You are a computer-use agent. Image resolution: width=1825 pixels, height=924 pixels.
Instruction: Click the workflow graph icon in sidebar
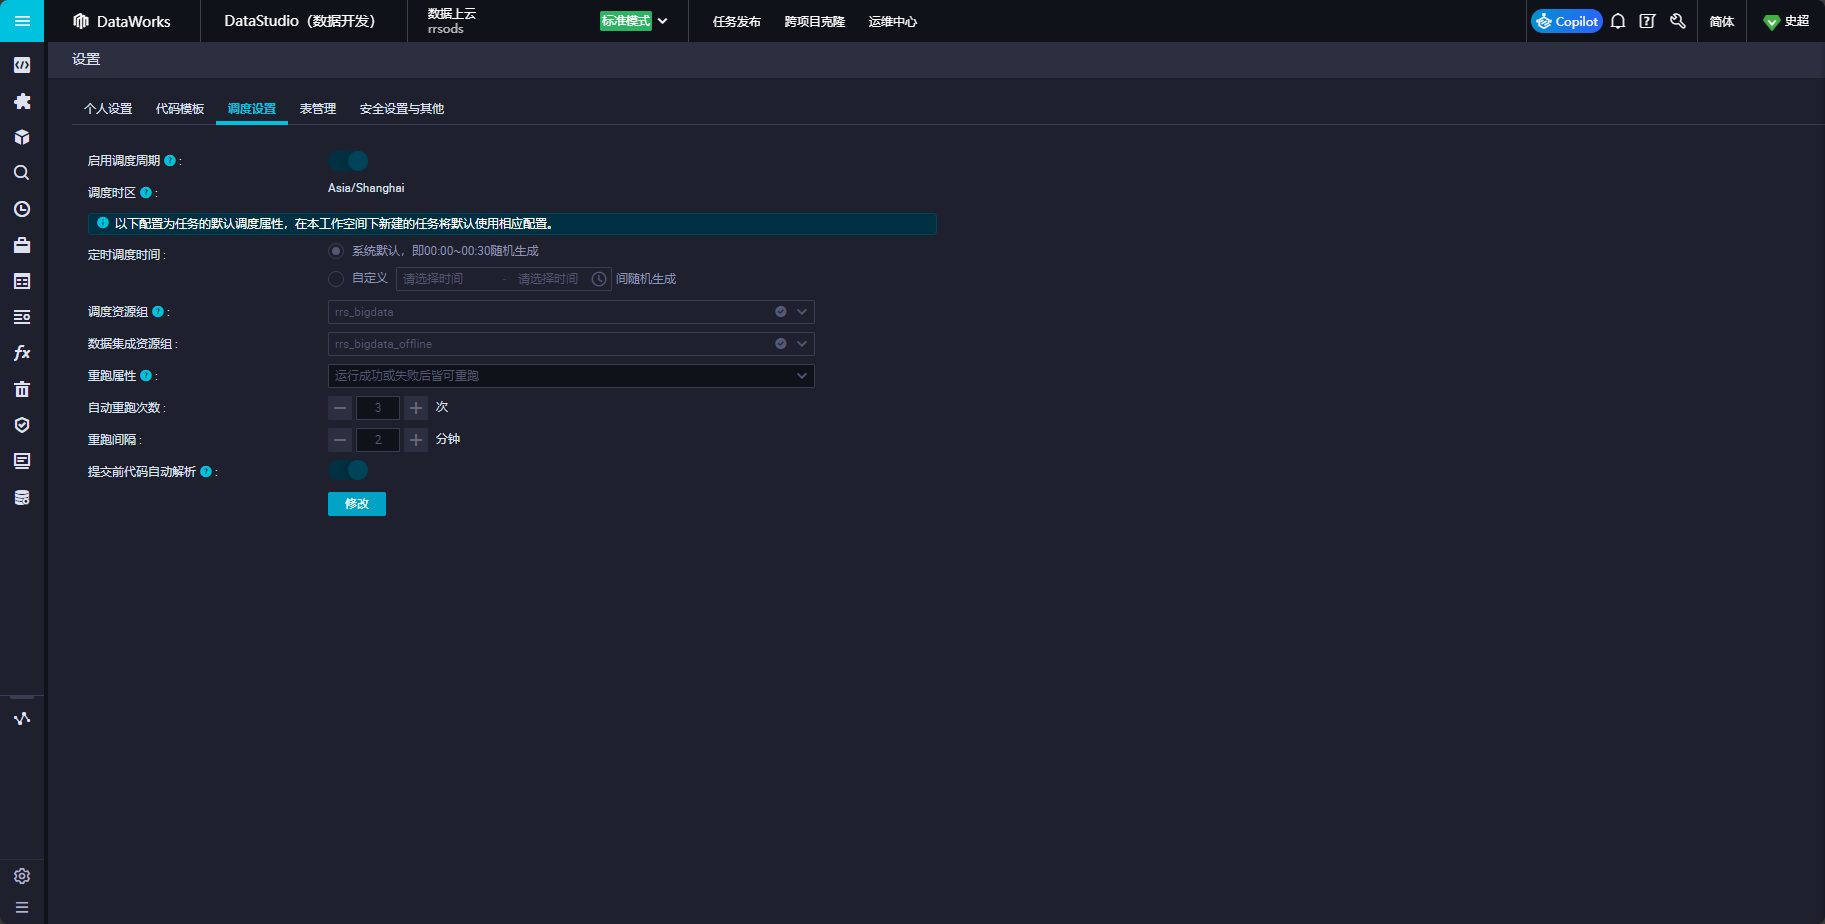(x=22, y=718)
